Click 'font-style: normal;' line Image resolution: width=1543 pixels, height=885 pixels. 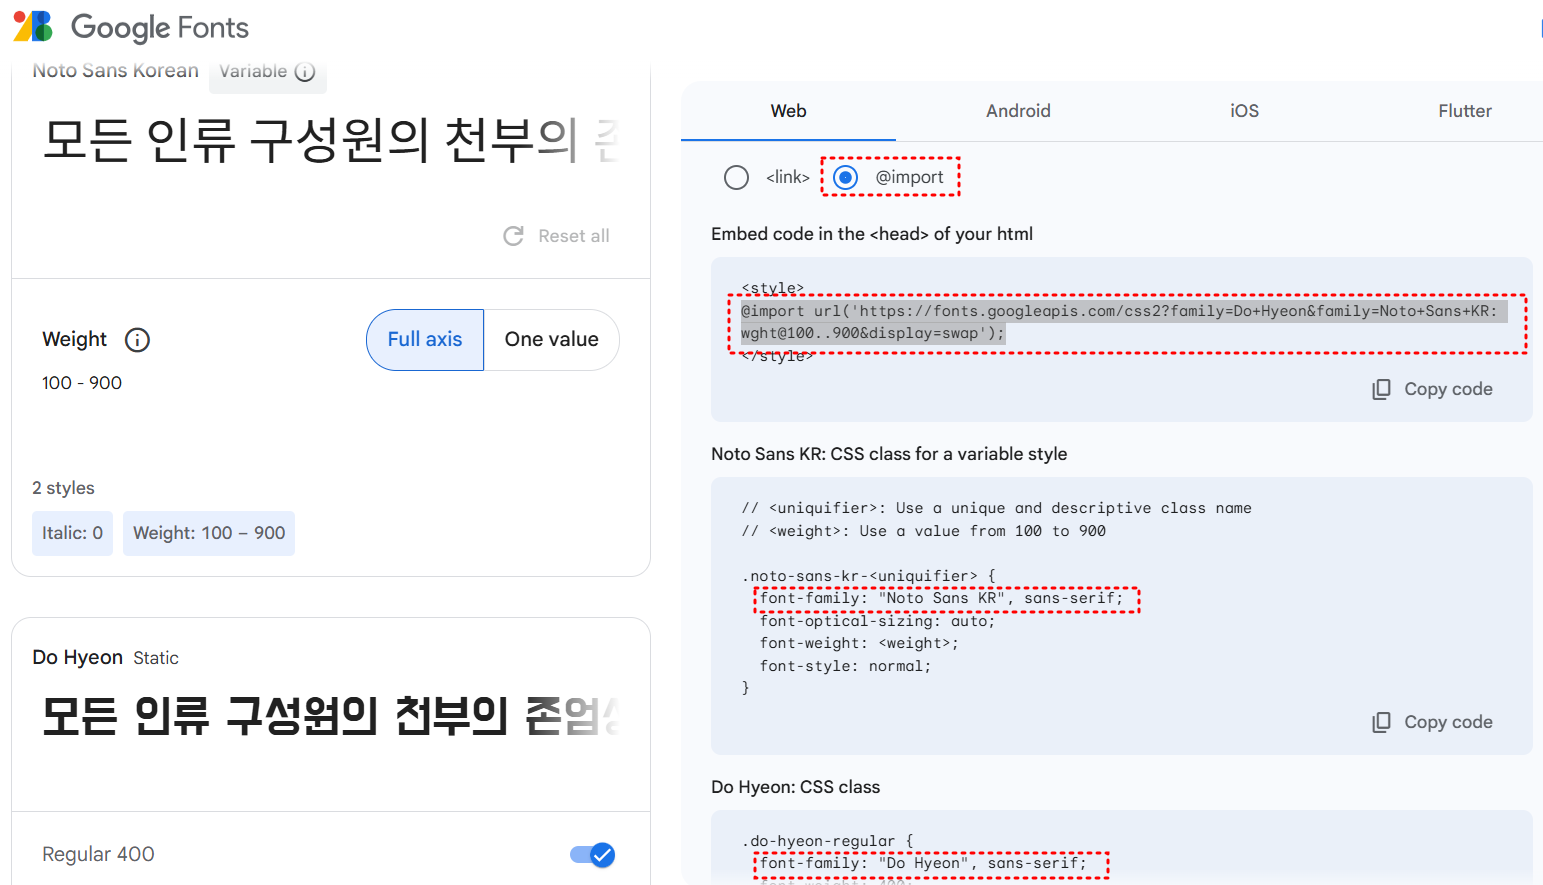(x=845, y=666)
